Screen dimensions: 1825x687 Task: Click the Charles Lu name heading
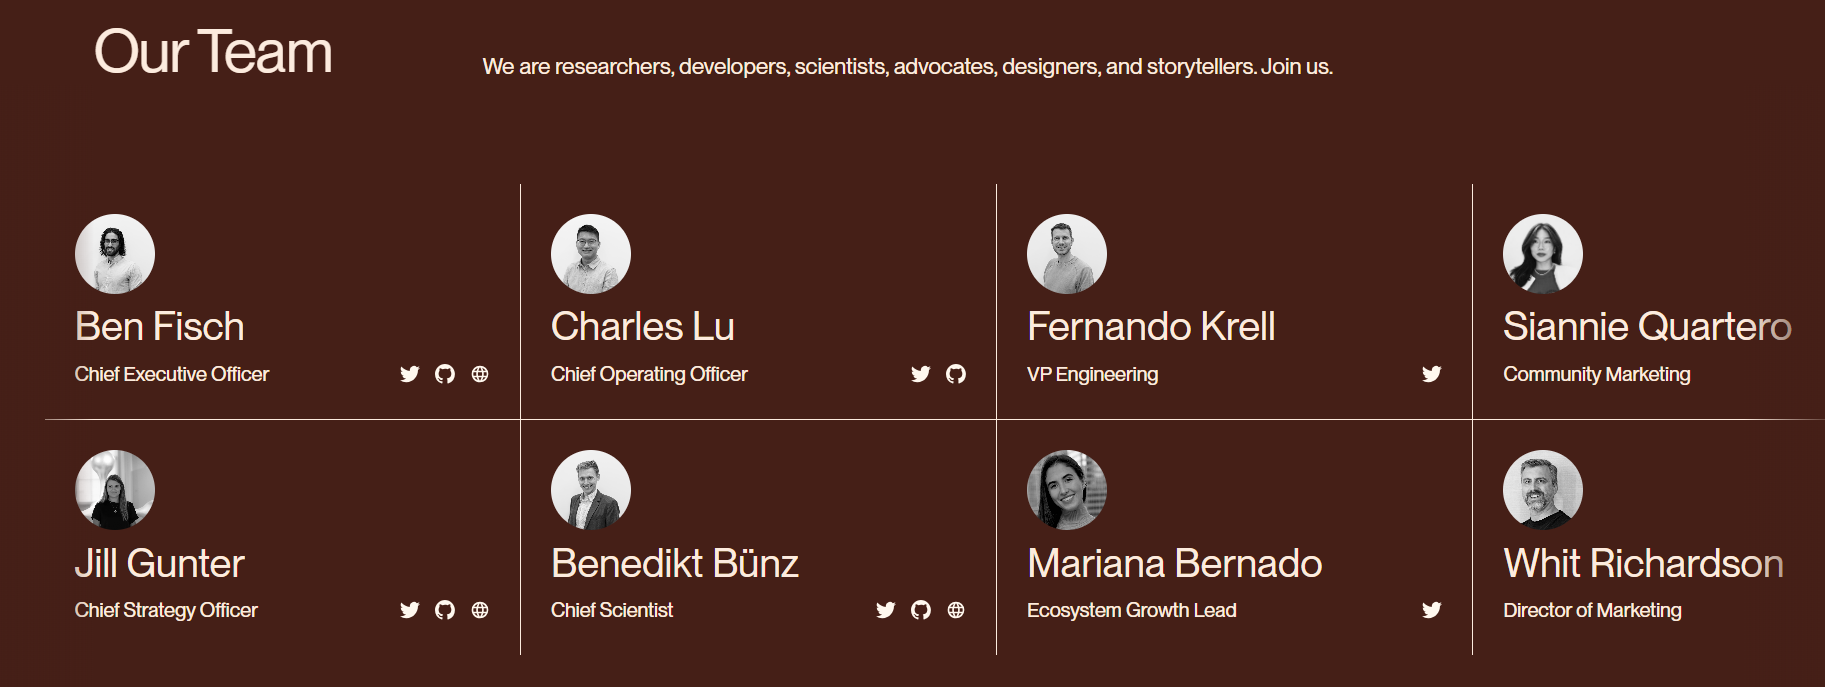pos(642,327)
